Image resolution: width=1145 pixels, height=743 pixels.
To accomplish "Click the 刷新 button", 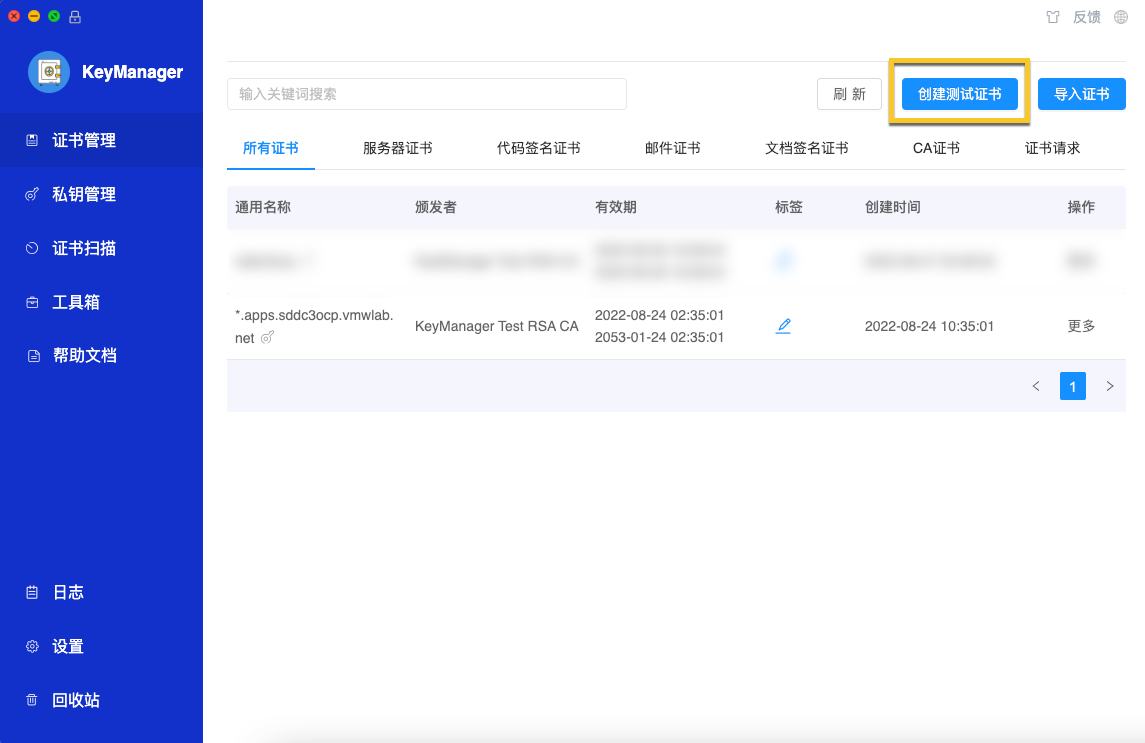I will (849, 94).
